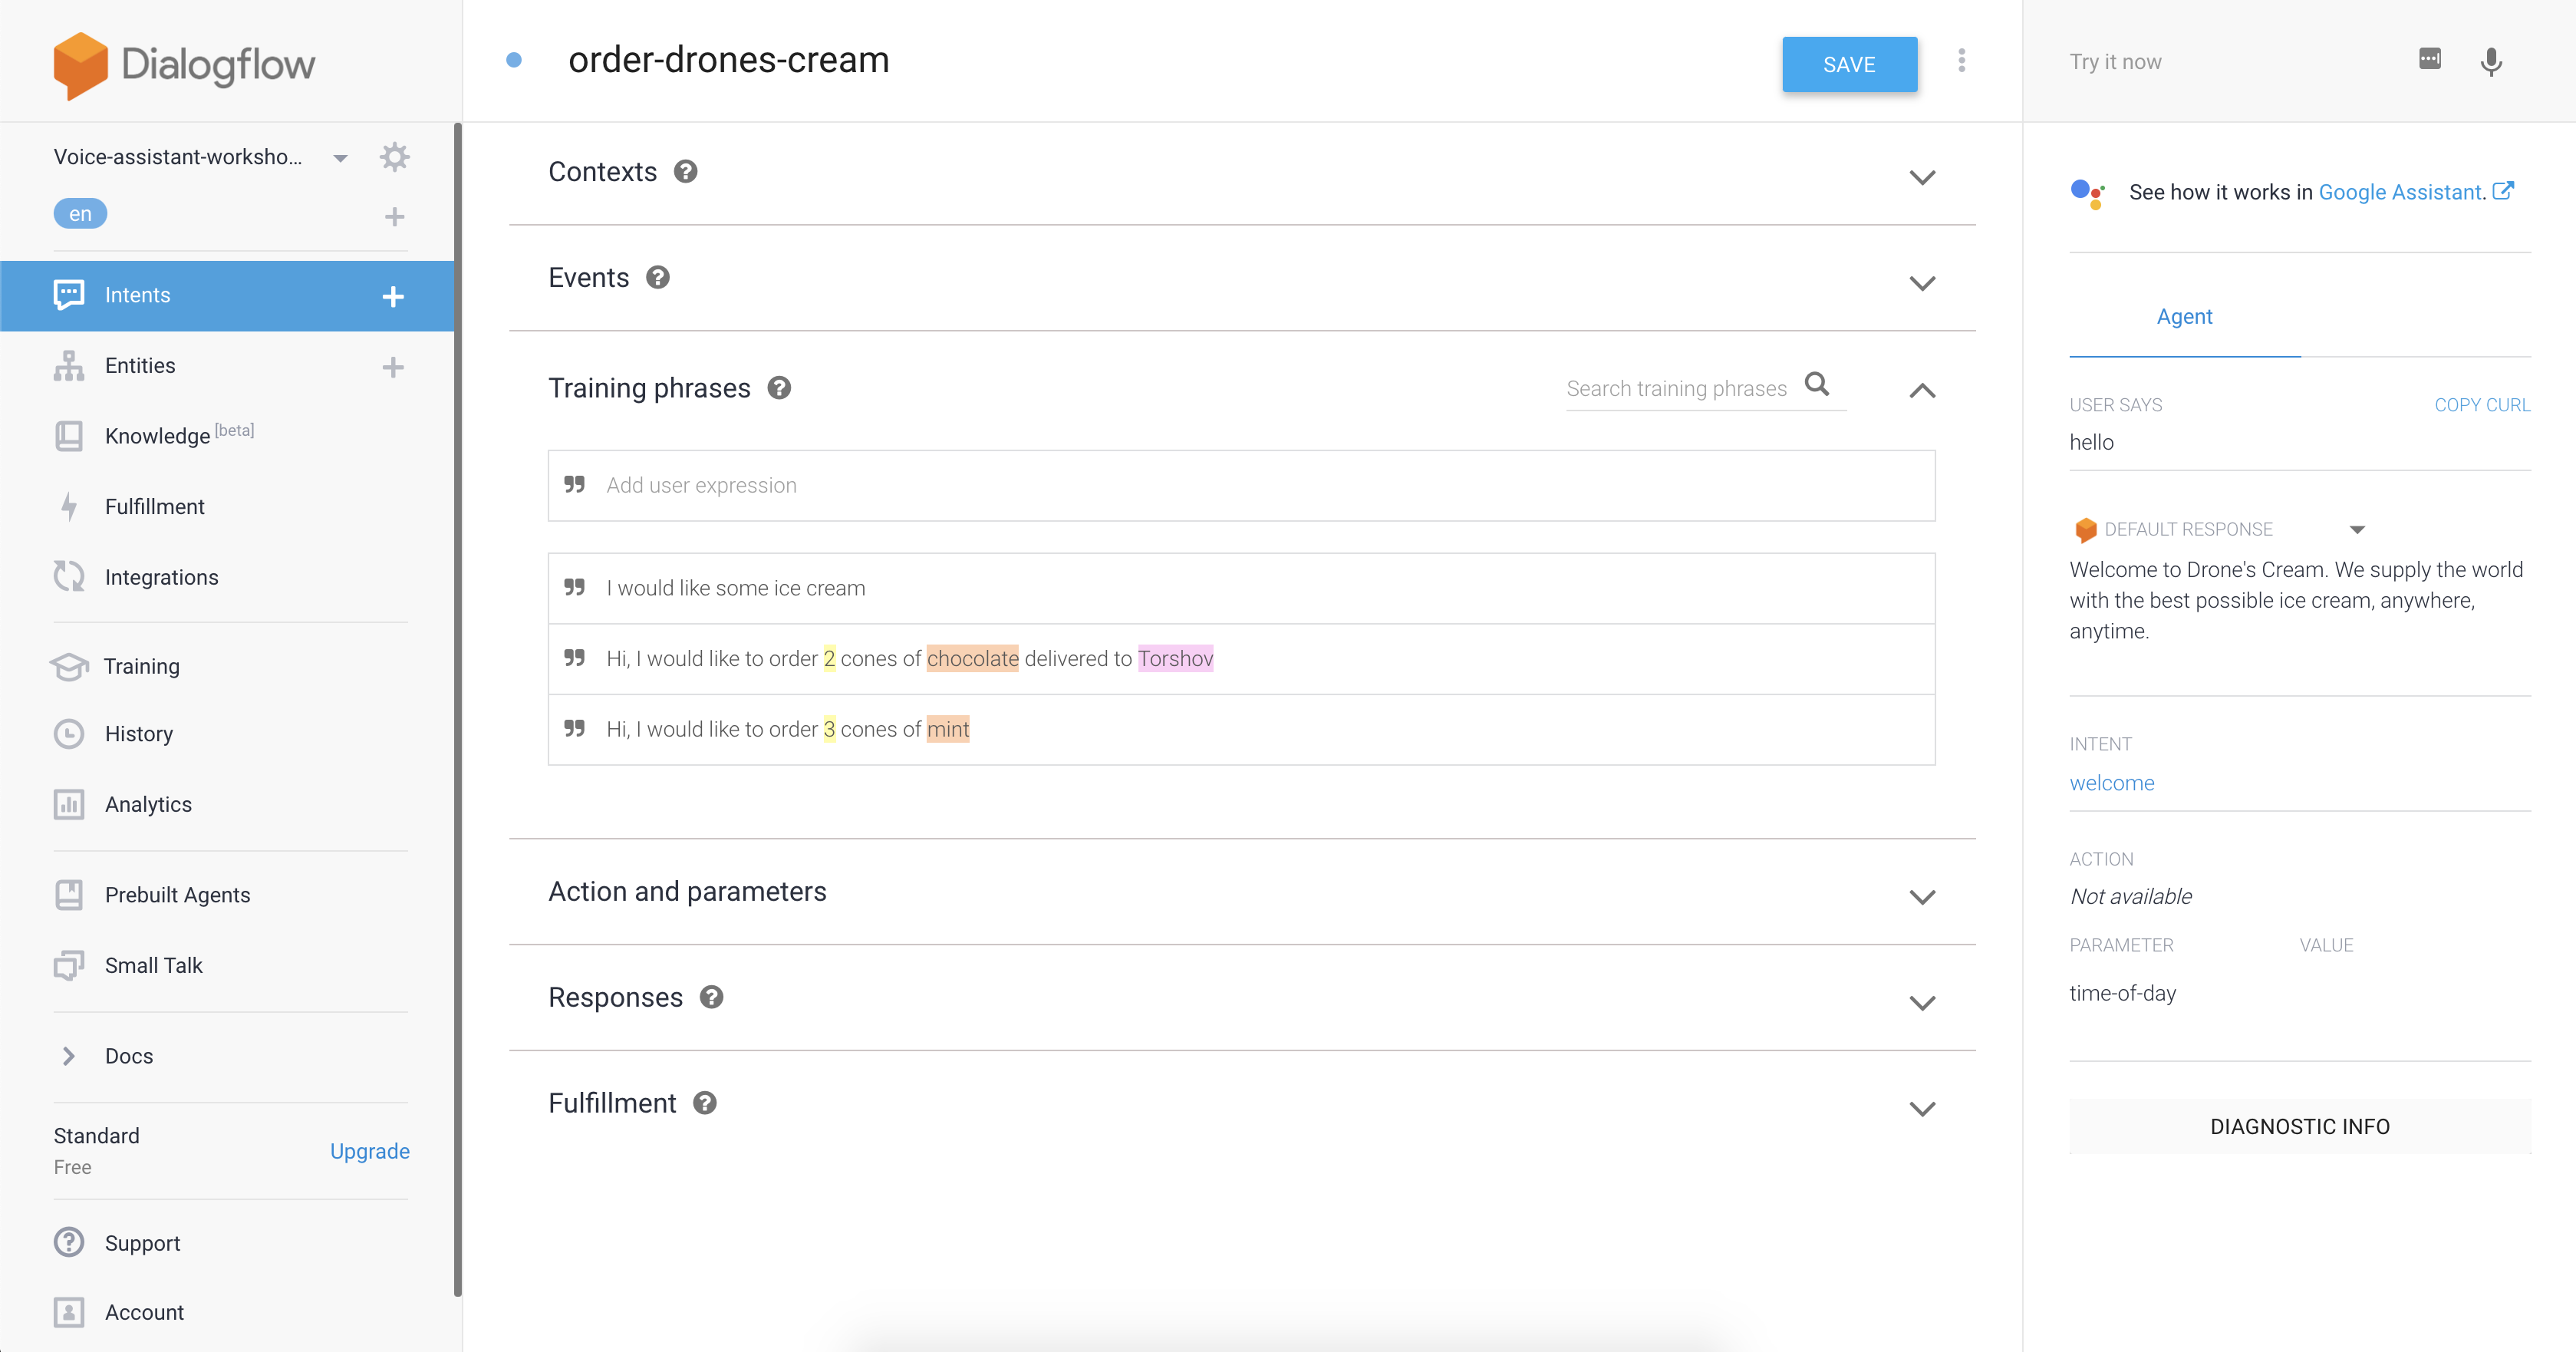Viewport: 2576px width, 1352px height.
Task: Click the Support question mark icon
Action: click(69, 1242)
